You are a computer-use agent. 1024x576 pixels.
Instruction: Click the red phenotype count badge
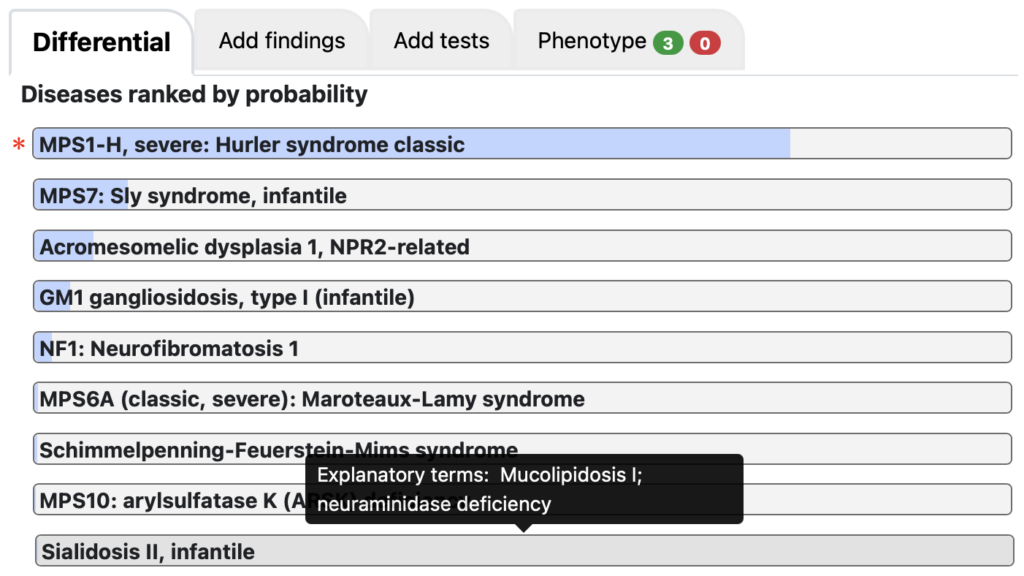(705, 43)
